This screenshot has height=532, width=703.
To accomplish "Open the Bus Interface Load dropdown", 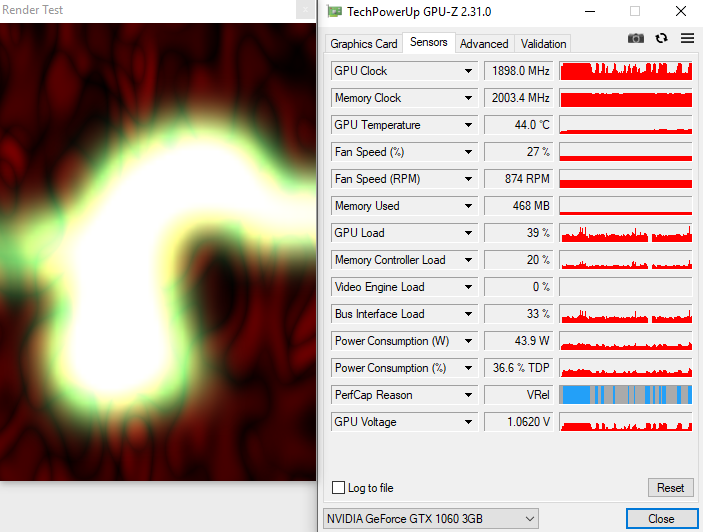I will (468, 314).
